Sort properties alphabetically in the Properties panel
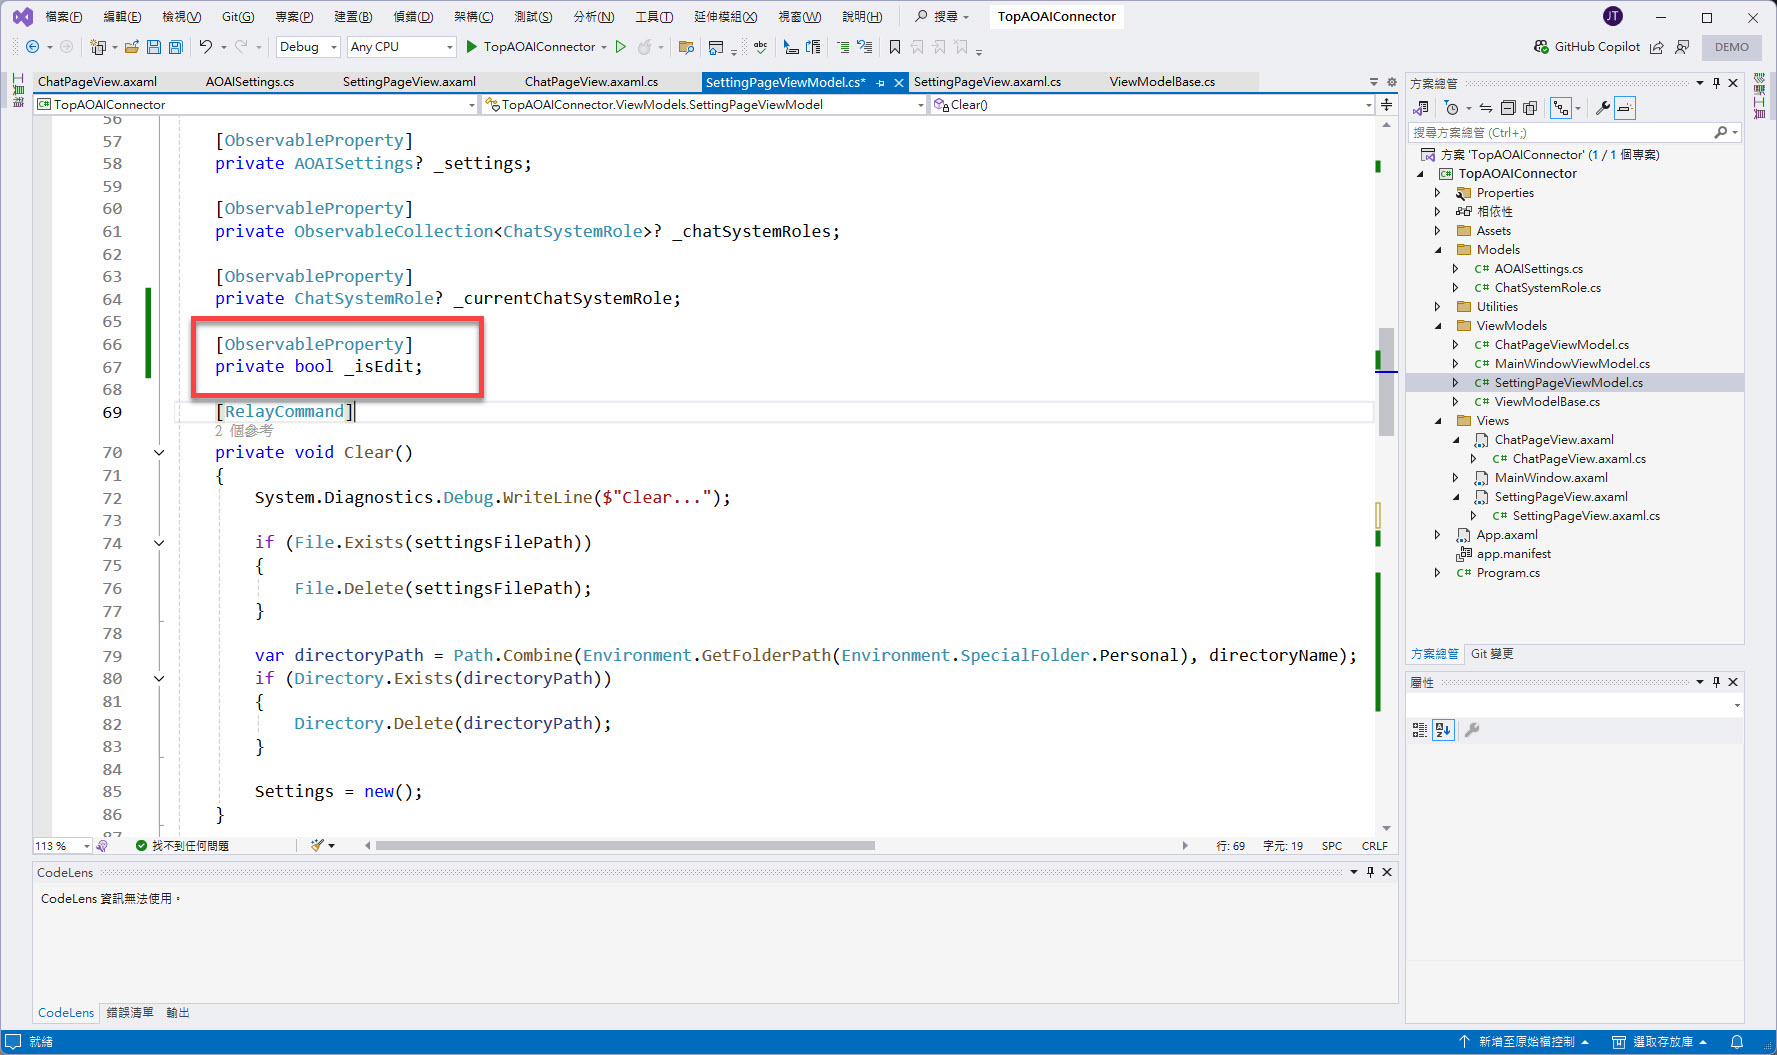 point(1443,730)
